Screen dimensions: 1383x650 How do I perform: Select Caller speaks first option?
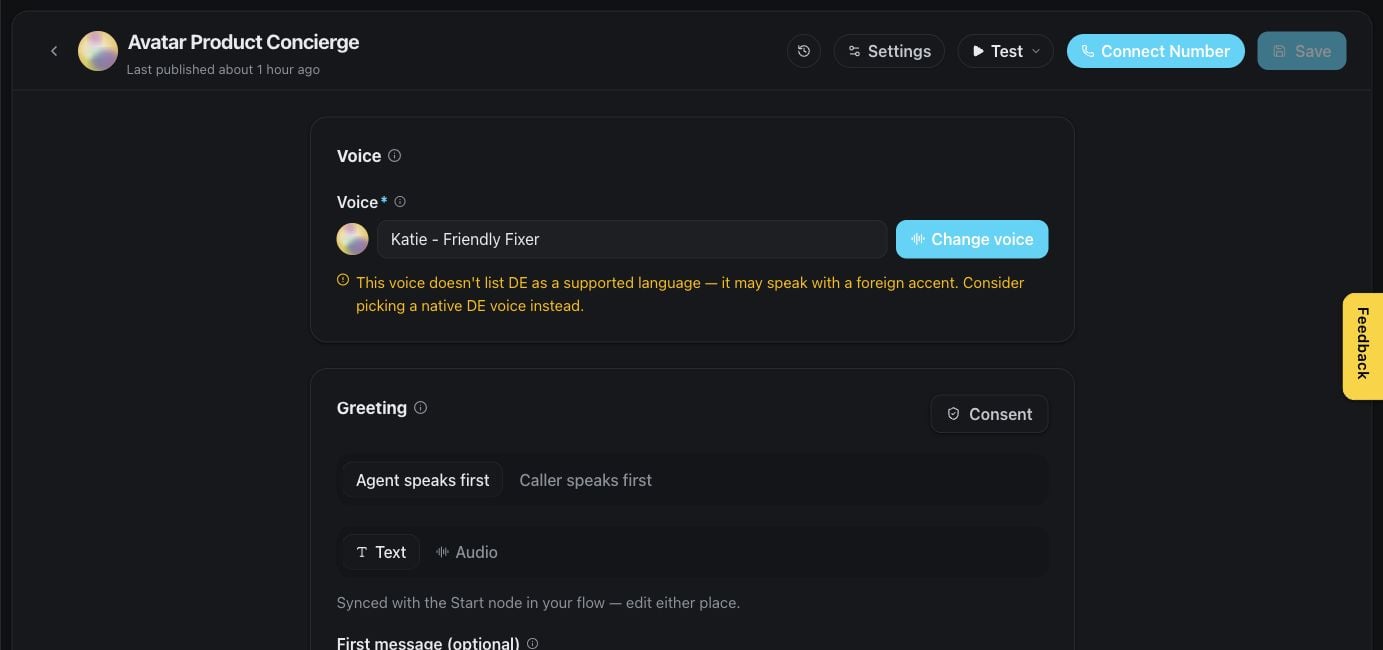coord(586,480)
